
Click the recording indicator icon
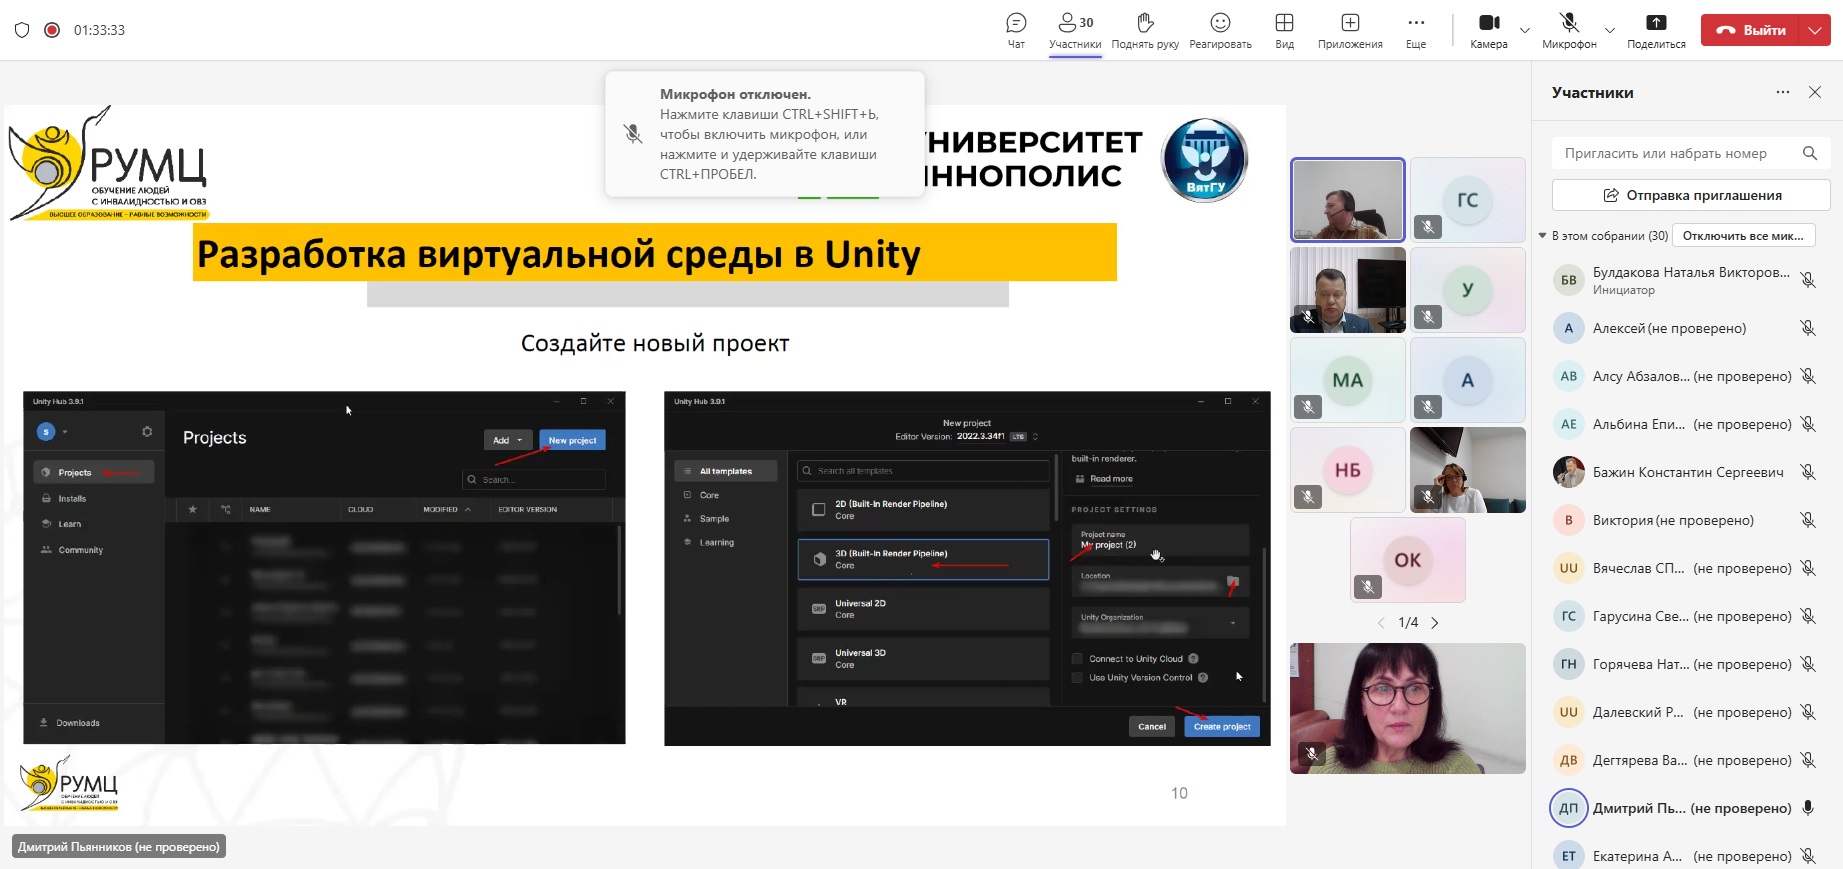click(52, 30)
